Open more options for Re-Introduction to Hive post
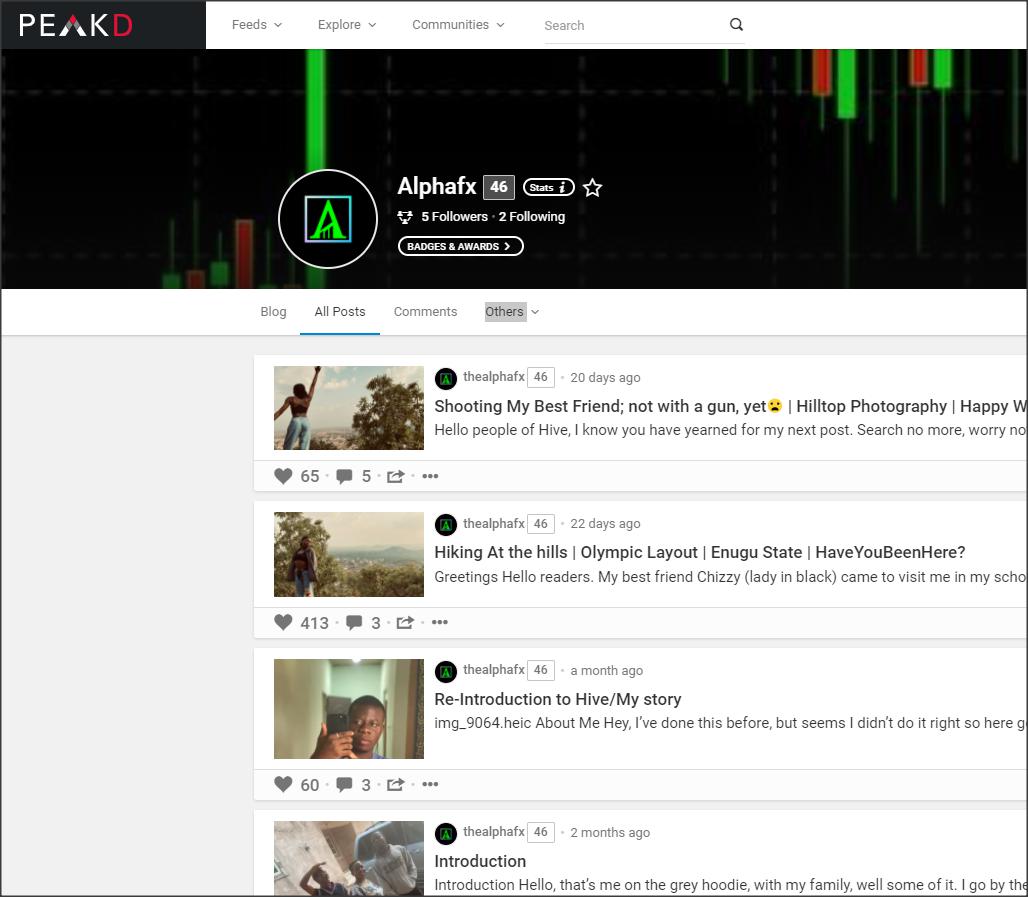 click(430, 784)
